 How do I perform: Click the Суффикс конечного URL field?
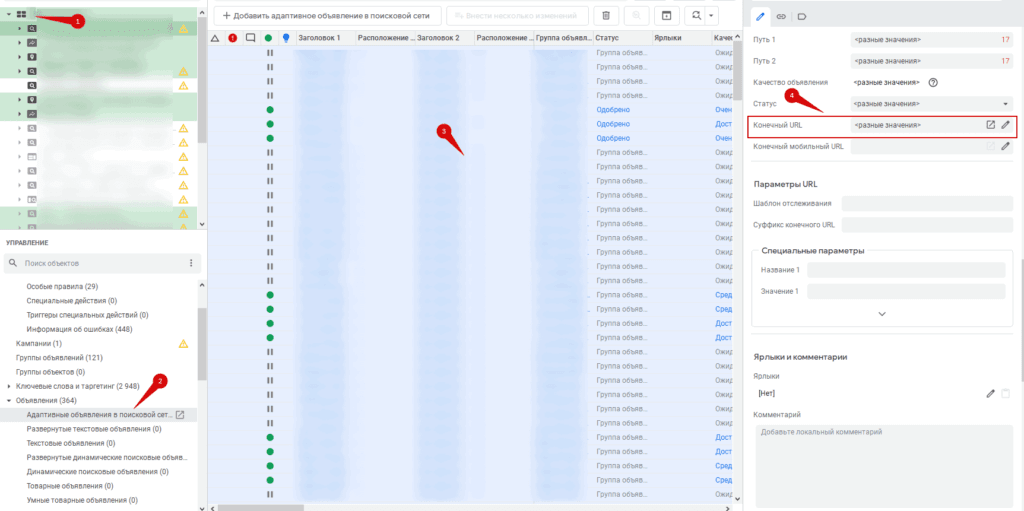pos(927,225)
